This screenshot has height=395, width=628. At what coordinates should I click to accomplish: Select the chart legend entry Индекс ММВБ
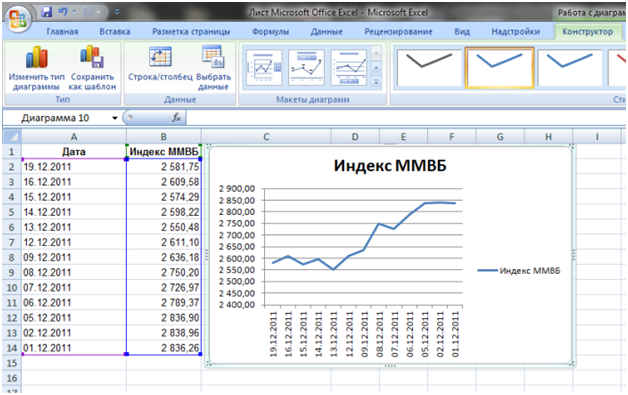[519, 271]
